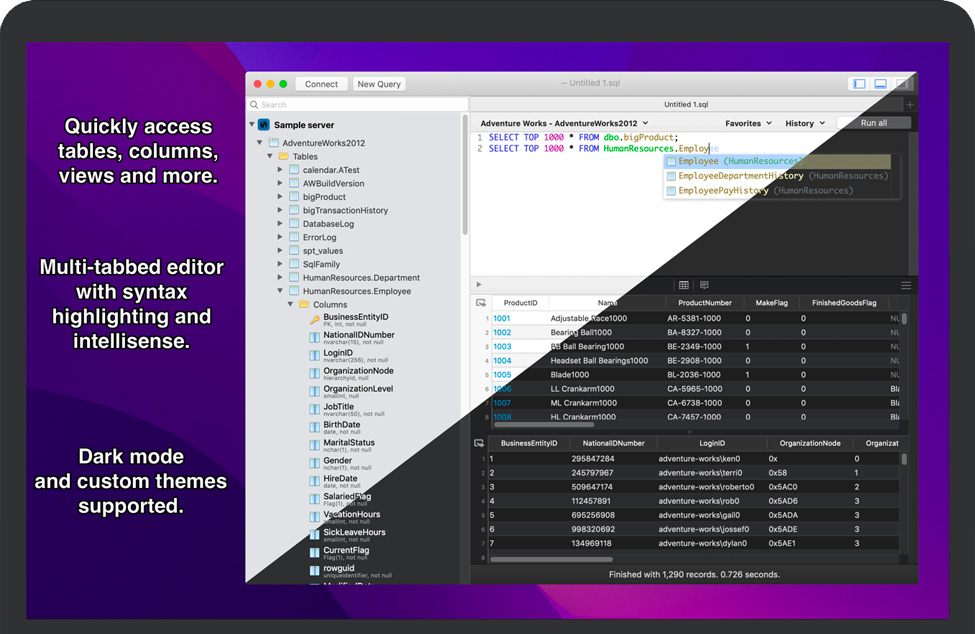Click the rowguid column icon

coord(315,571)
